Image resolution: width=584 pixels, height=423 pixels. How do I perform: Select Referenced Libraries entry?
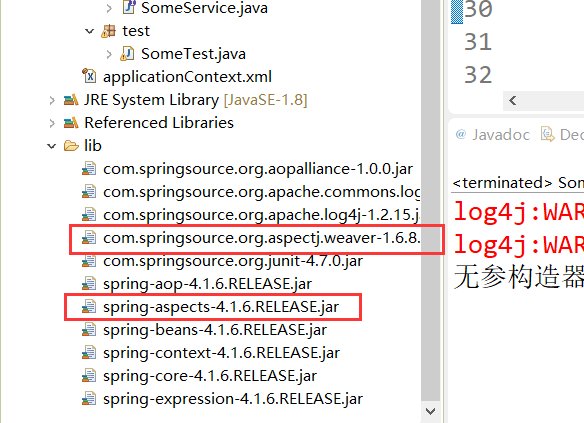159,123
